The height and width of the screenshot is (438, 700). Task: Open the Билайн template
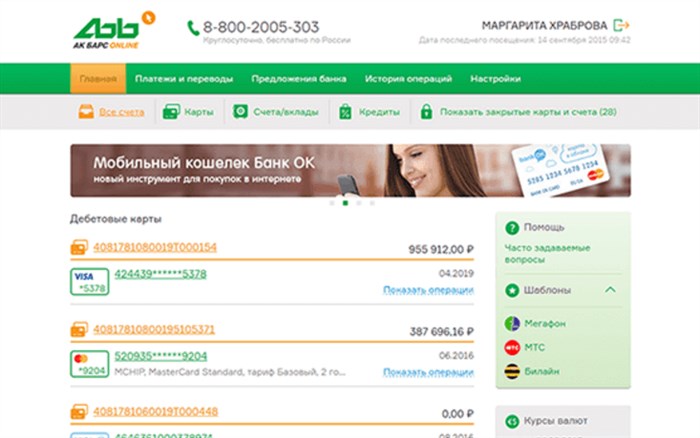tap(542, 371)
